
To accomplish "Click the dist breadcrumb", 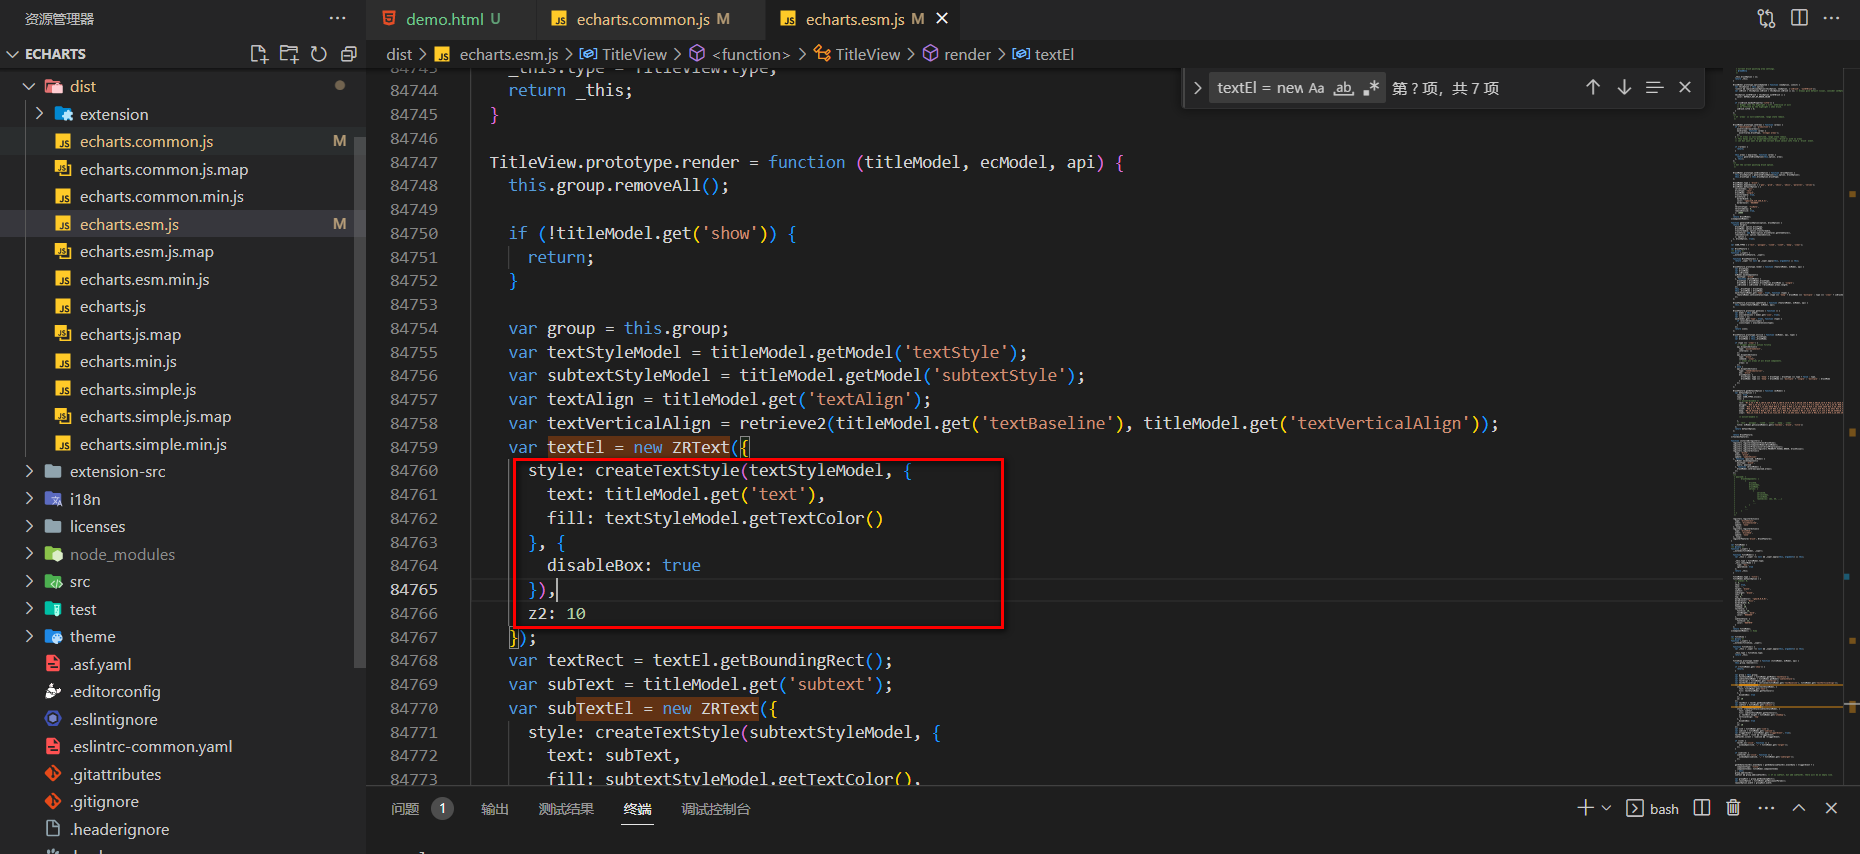I will coord(399,54).
